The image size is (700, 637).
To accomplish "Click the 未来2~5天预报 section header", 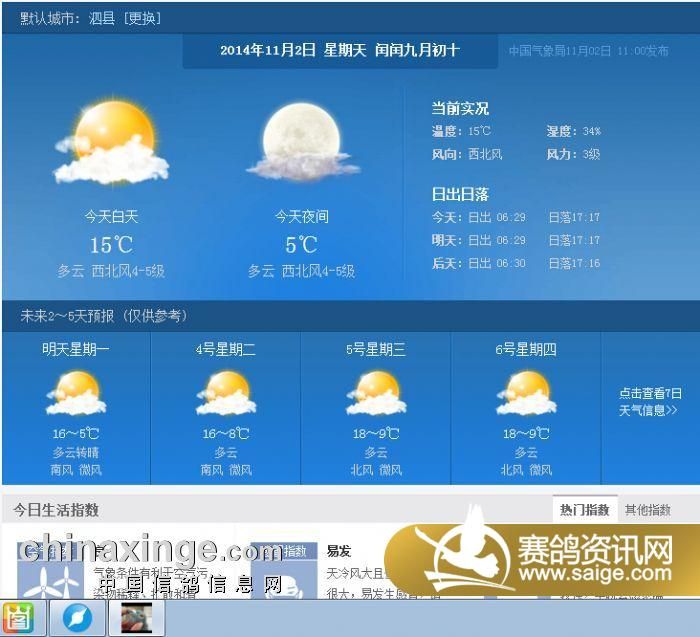I will (x=103, y=316).
